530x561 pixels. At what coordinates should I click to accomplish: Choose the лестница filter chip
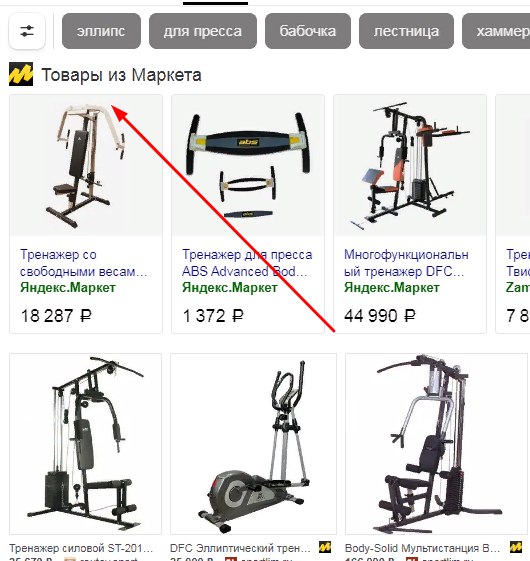pos(406,31)
